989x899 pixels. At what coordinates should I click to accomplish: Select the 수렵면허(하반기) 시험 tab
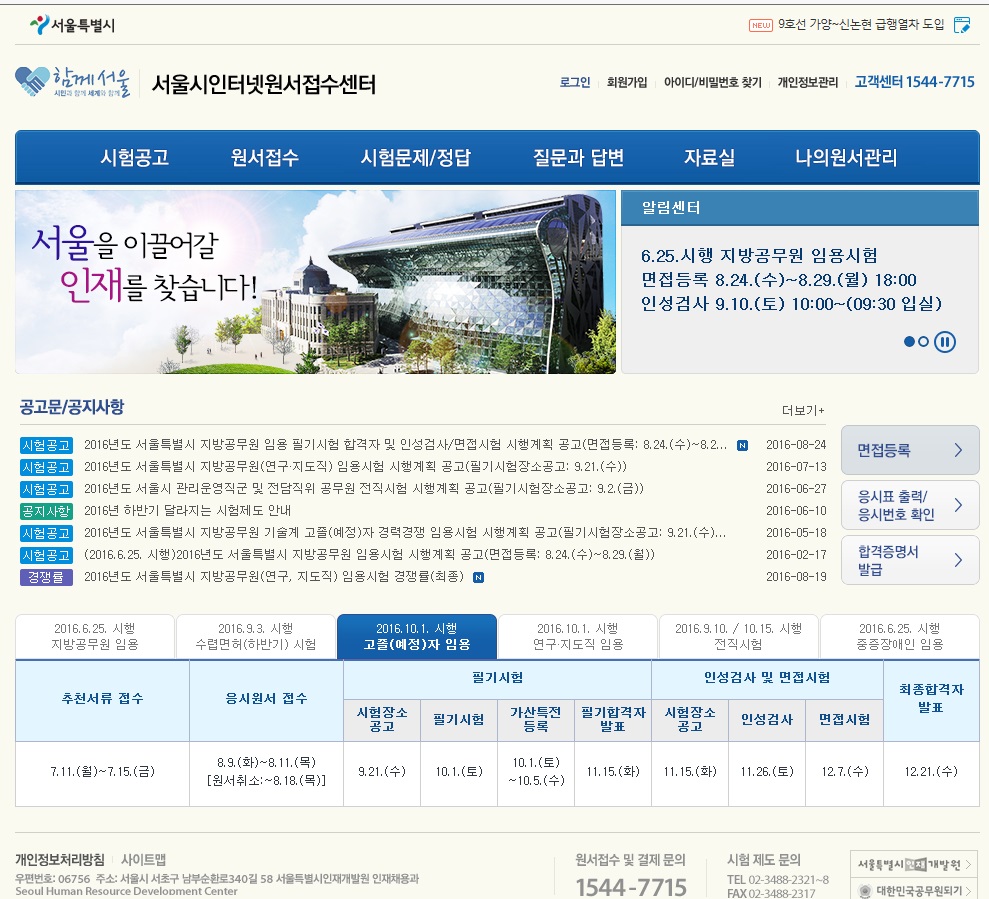tap(255, 637)
